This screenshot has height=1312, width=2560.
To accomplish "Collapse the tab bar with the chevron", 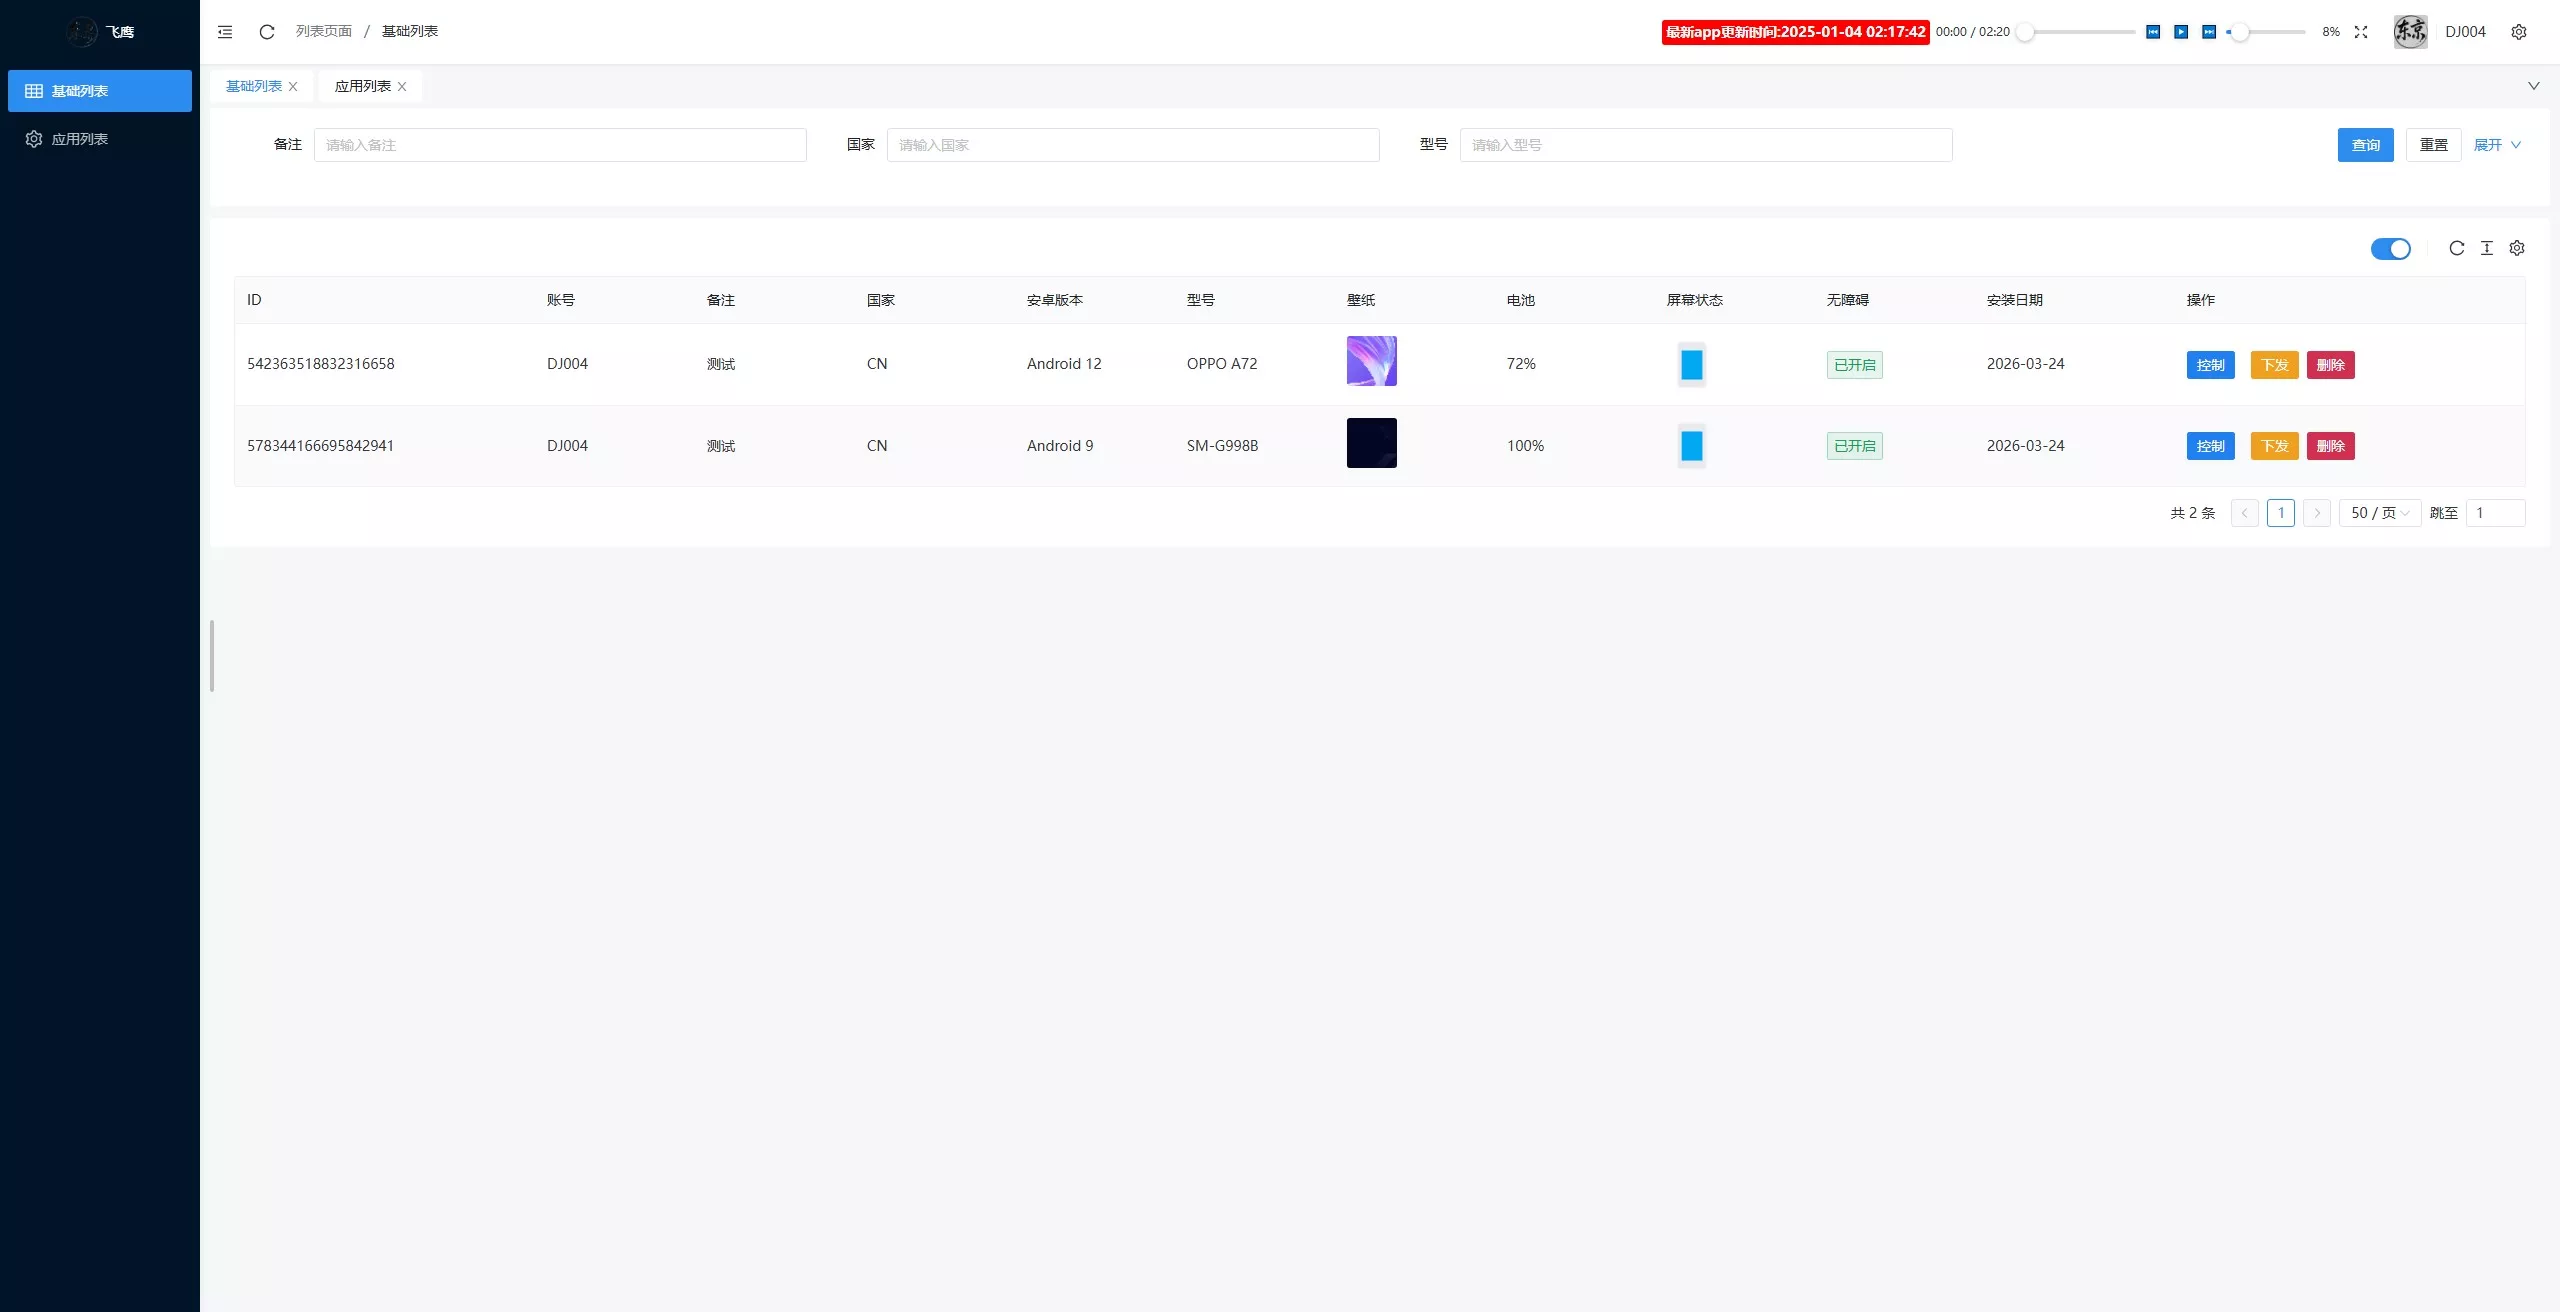I will [x=2534, y=85].
